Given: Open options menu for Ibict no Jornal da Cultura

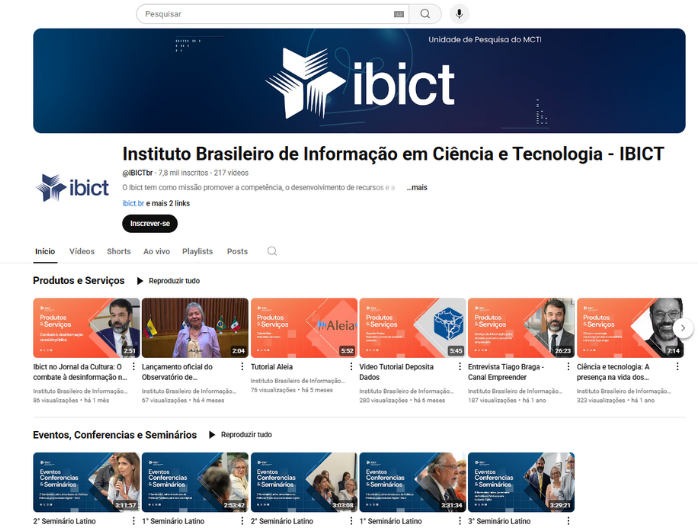Looking at the screenshot, I should tap(134, 366).
